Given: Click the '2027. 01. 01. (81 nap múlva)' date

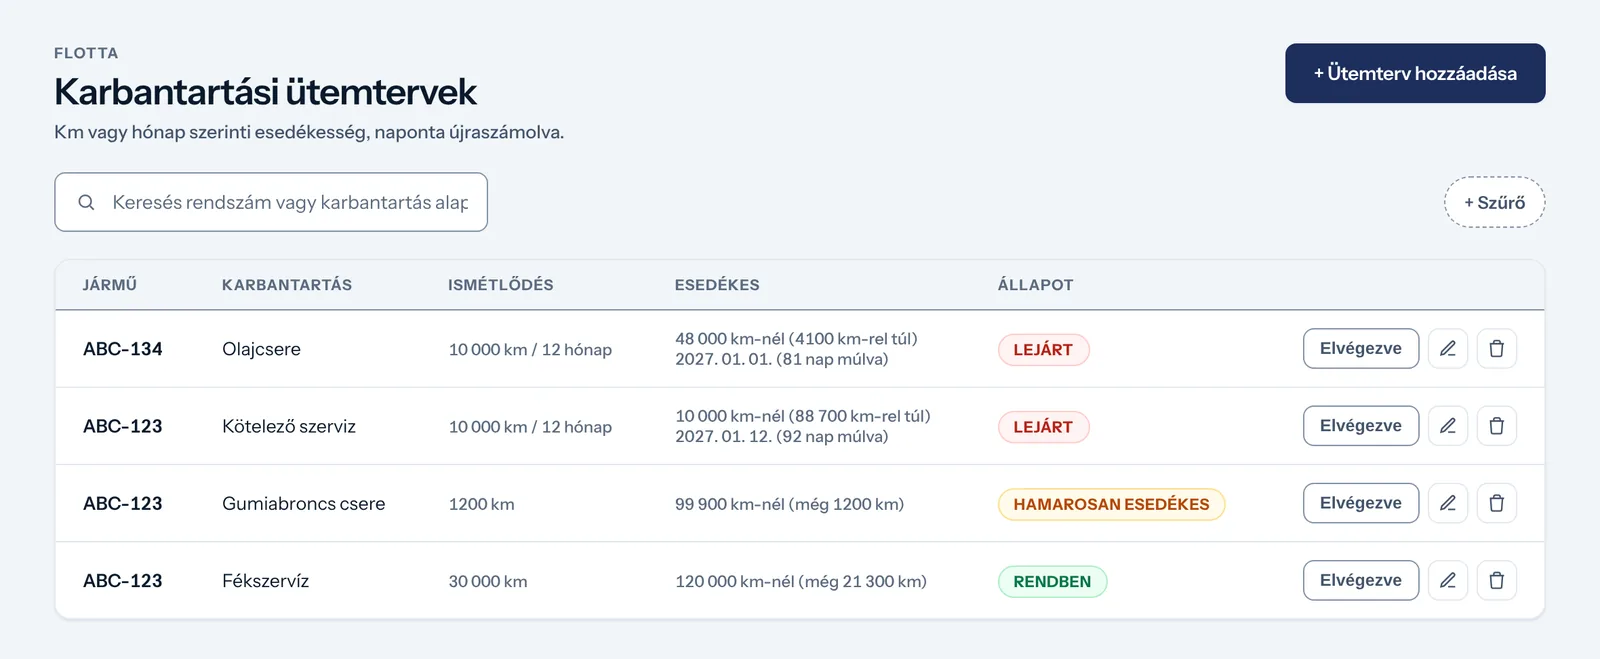Looking at the screenshot, I should [781, 359].
